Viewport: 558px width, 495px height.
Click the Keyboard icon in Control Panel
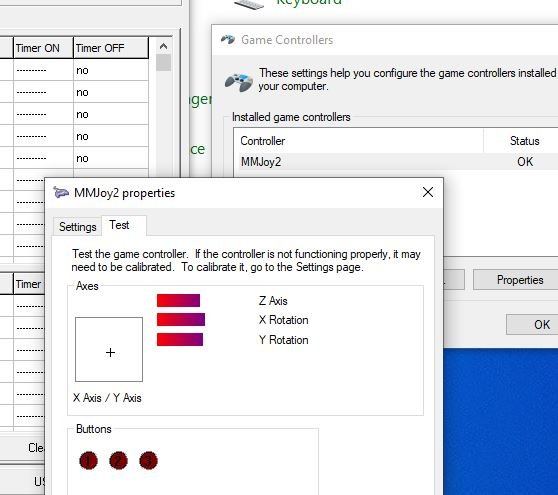pos(249,4)
